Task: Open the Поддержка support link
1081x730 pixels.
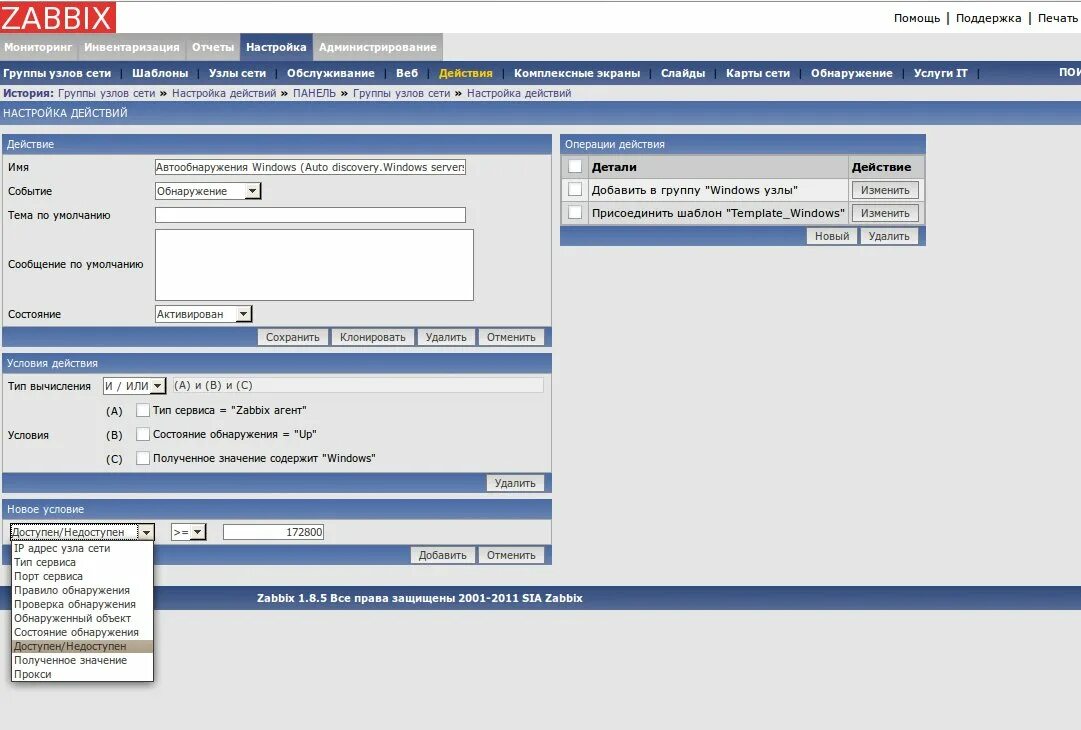Action: [x=988, y=18]
